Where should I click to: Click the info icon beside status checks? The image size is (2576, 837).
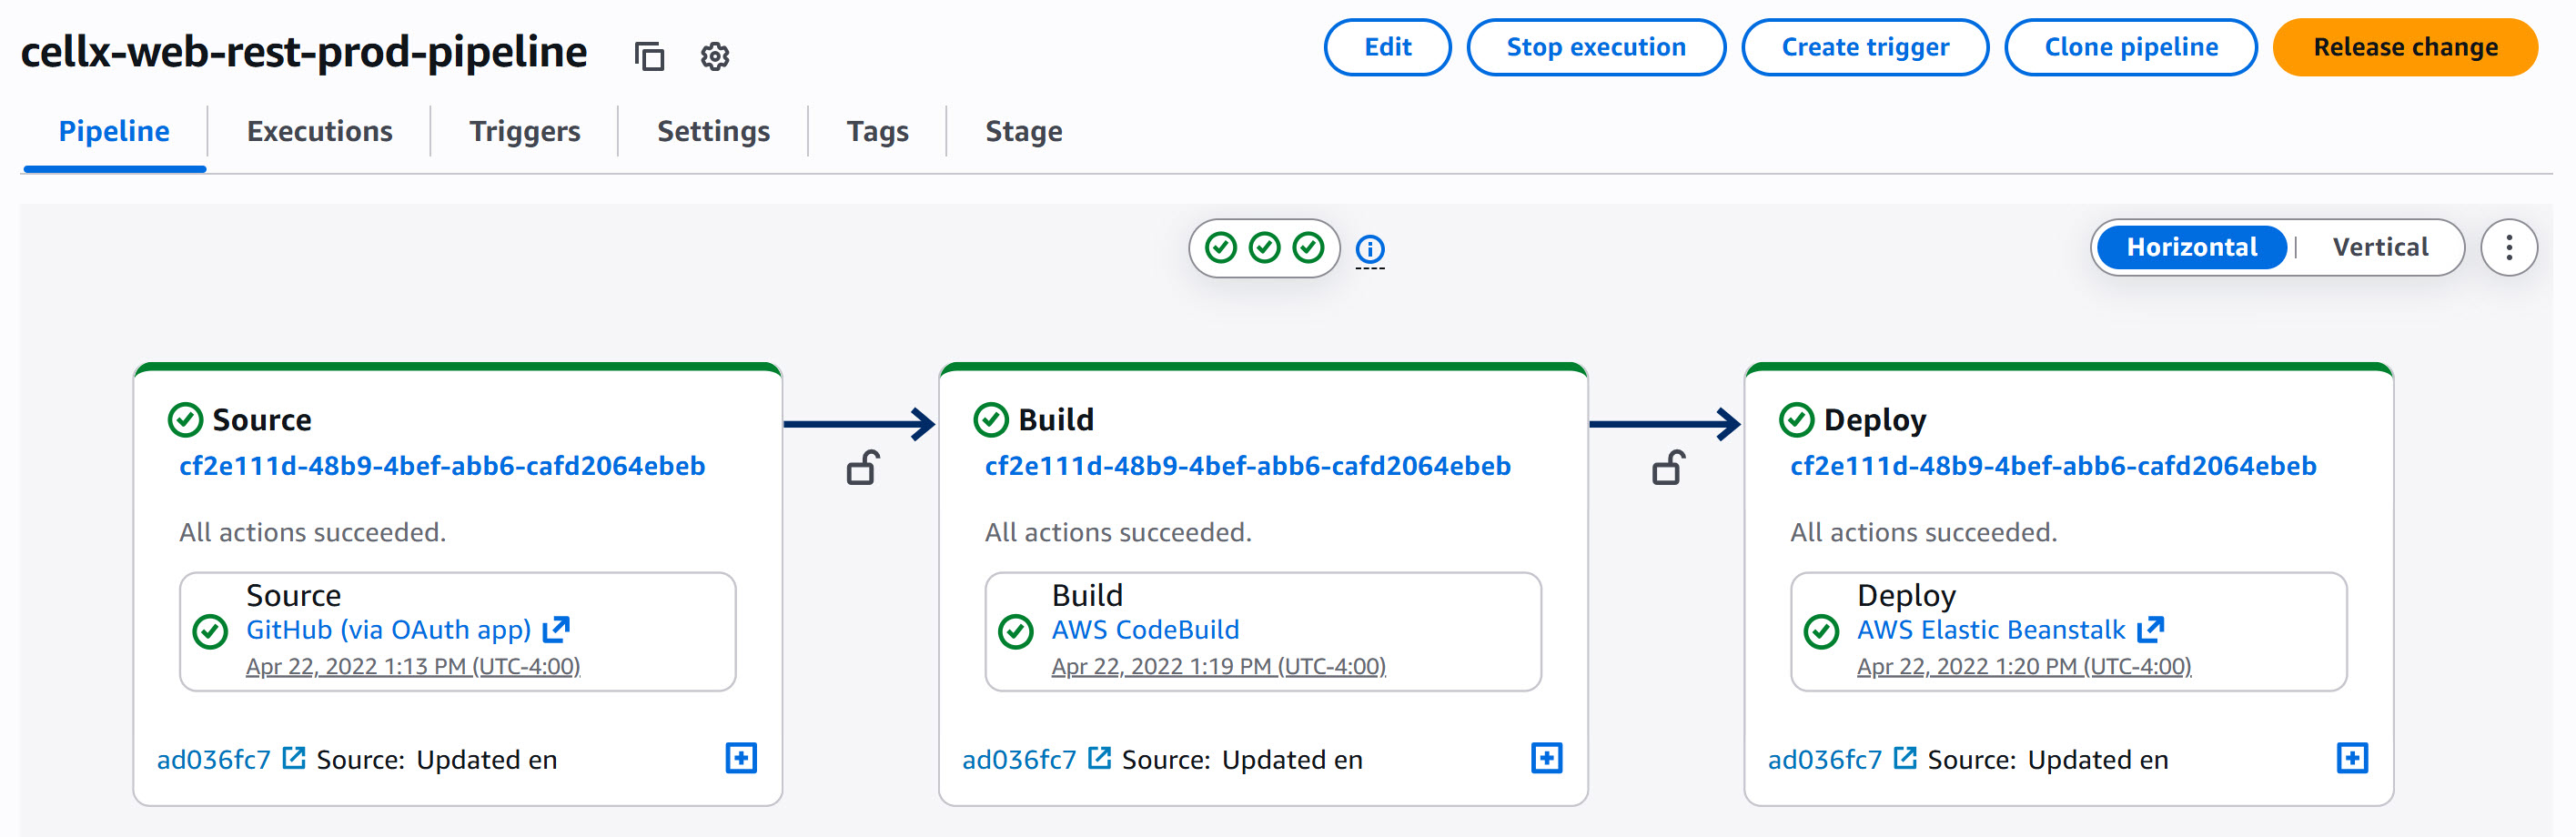click(x=1369, y=249)
